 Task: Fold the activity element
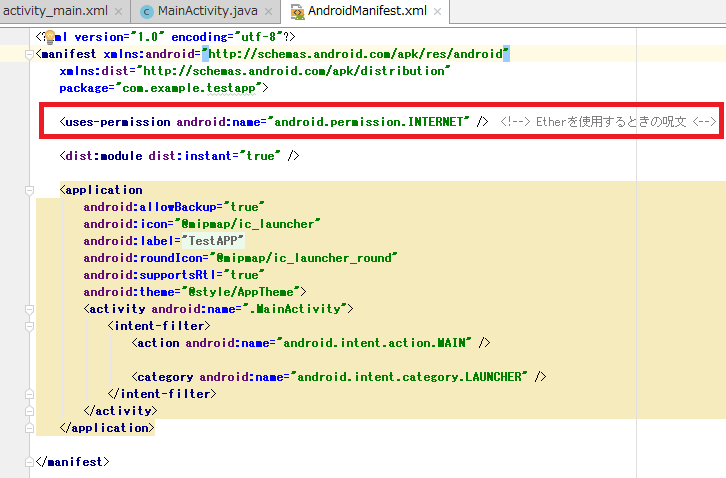[30, 308]
